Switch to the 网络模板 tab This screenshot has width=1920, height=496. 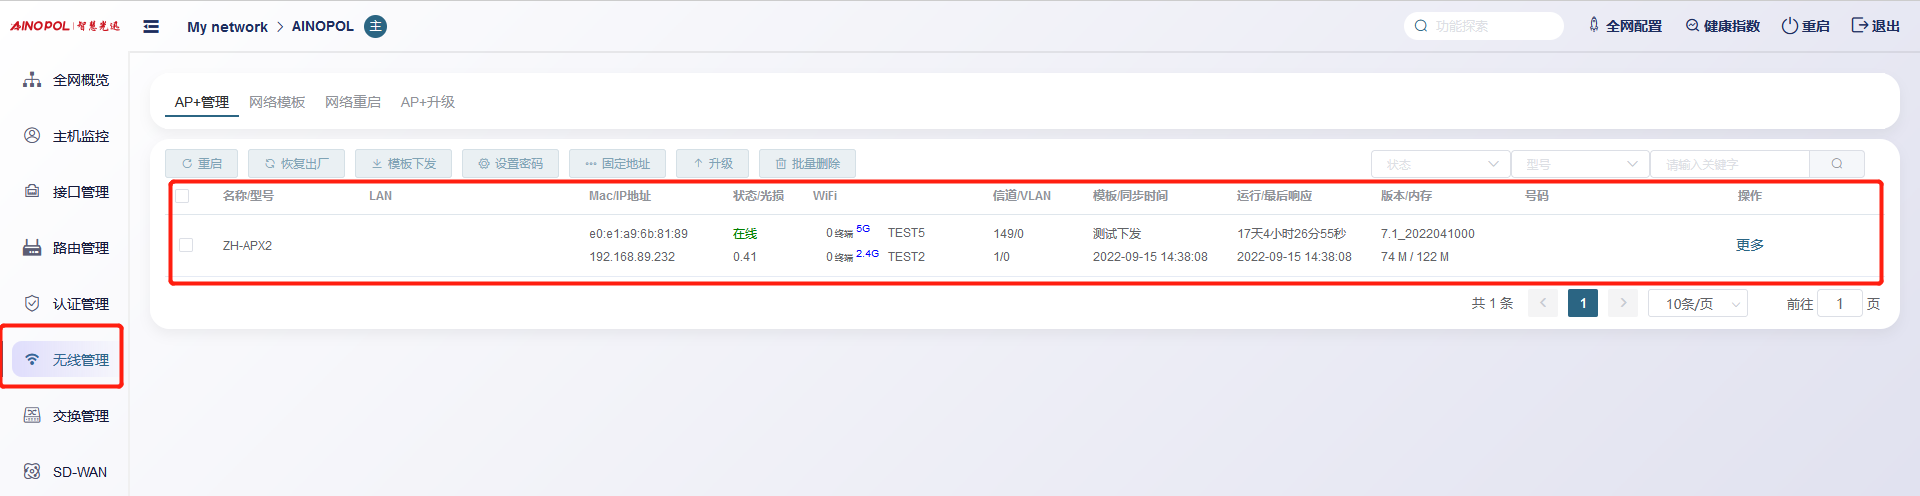(277, 102)
